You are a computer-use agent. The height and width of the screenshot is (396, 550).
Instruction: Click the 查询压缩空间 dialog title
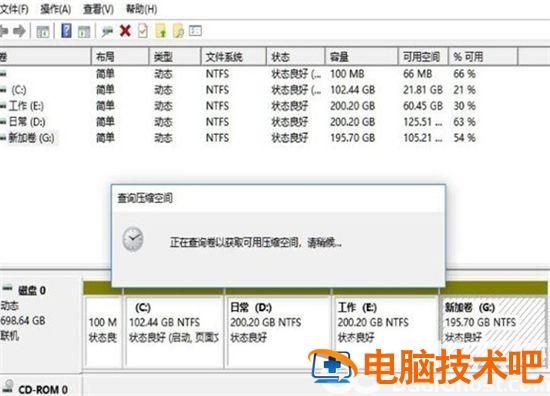[145, 198]
